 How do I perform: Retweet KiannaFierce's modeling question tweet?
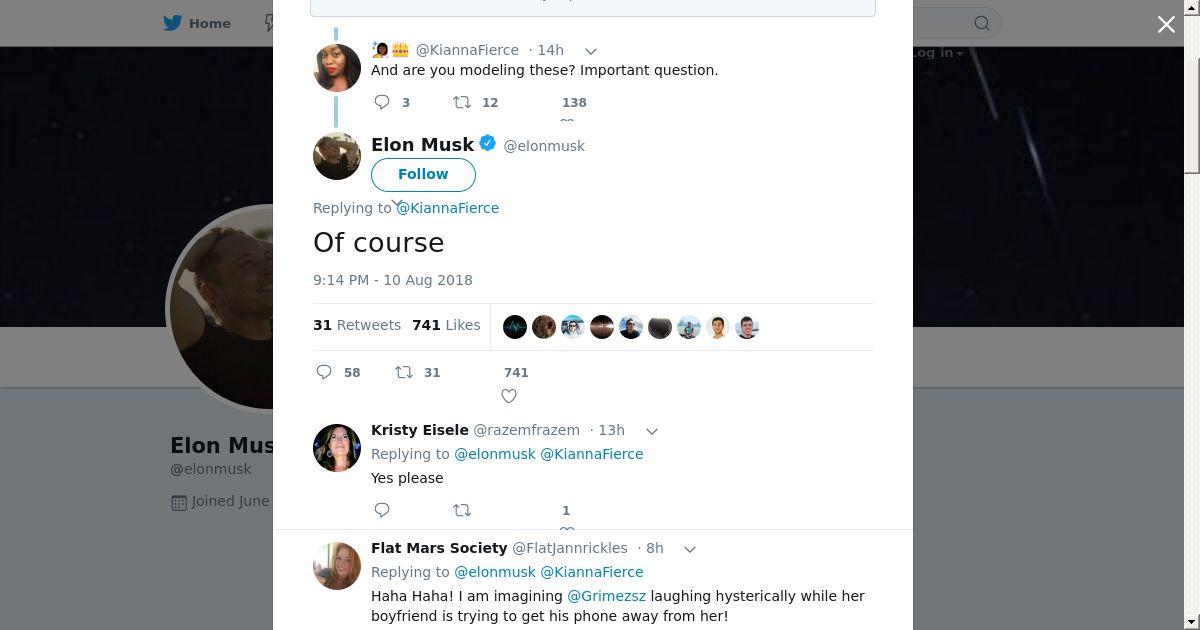(x=462, y=102)
